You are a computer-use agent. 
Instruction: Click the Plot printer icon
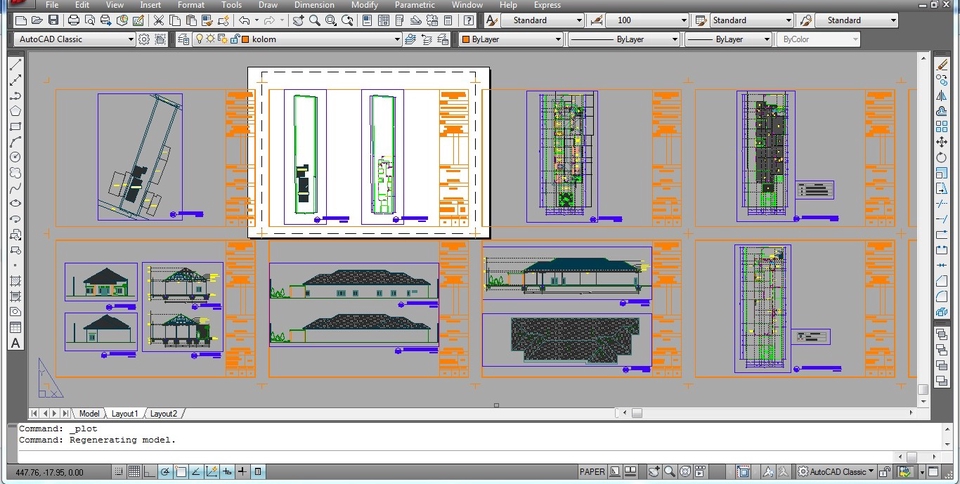click(x=74, y=20)
